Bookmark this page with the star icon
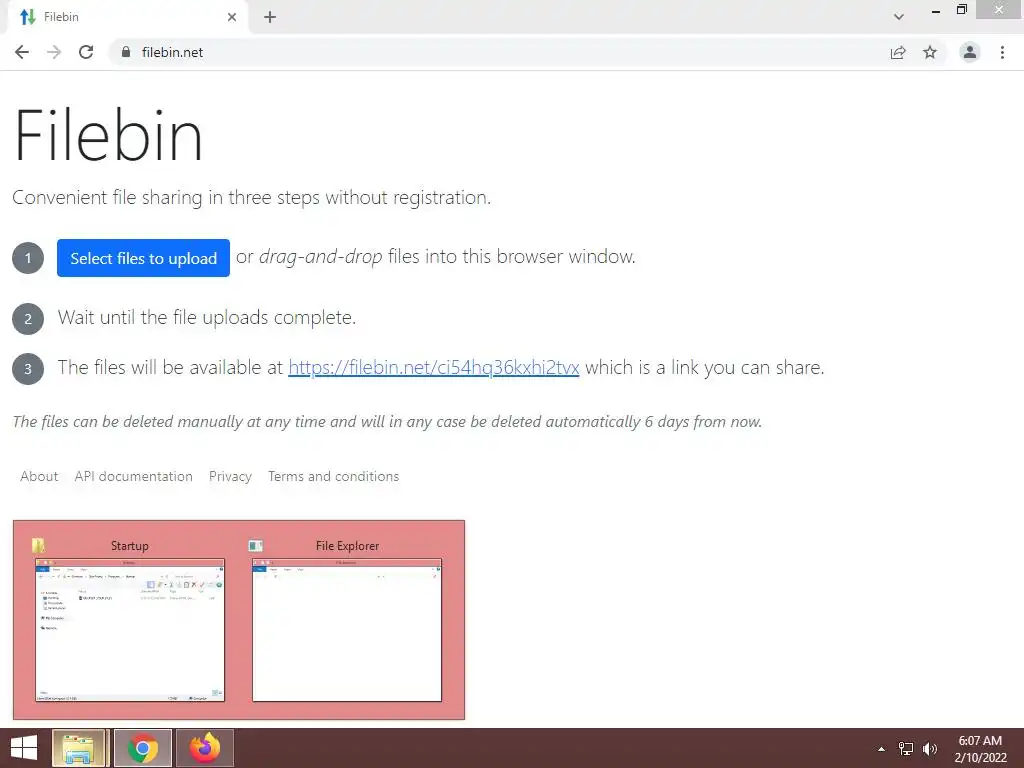This screenshot has width=1024, height=768. [x=930, y=52]
